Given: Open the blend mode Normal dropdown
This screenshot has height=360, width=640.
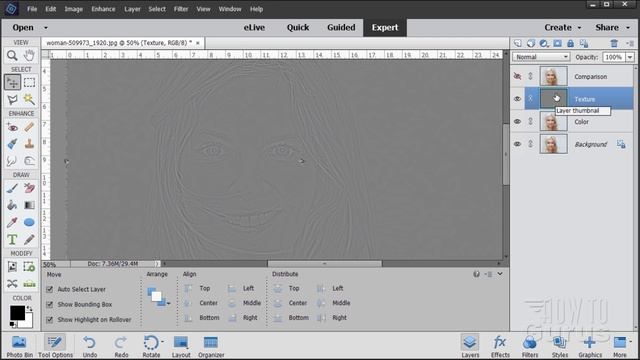Looking at the screenshot, I should (x=541, y=57).
